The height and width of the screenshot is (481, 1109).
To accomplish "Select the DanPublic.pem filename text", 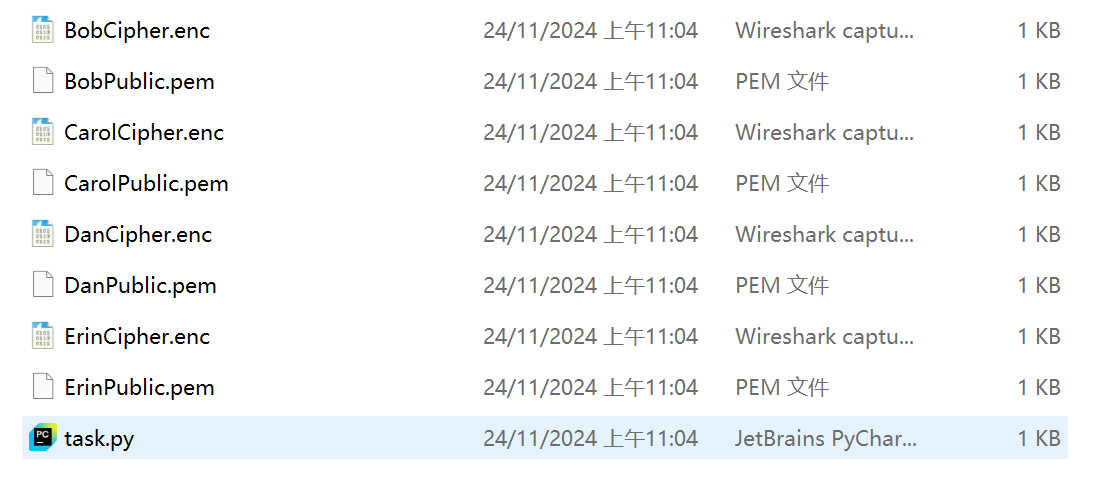I will (140, 285).
